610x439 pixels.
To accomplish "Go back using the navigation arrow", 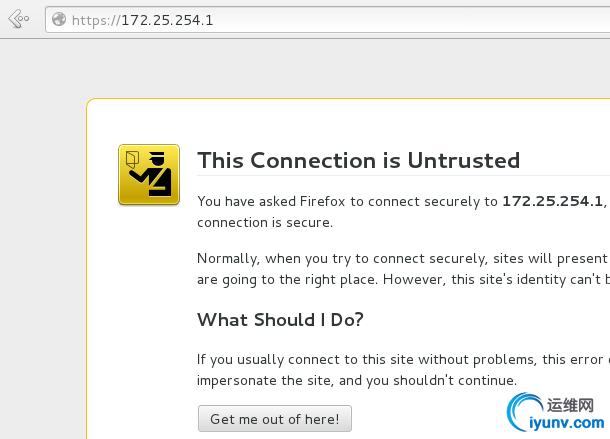I will 19,19.
